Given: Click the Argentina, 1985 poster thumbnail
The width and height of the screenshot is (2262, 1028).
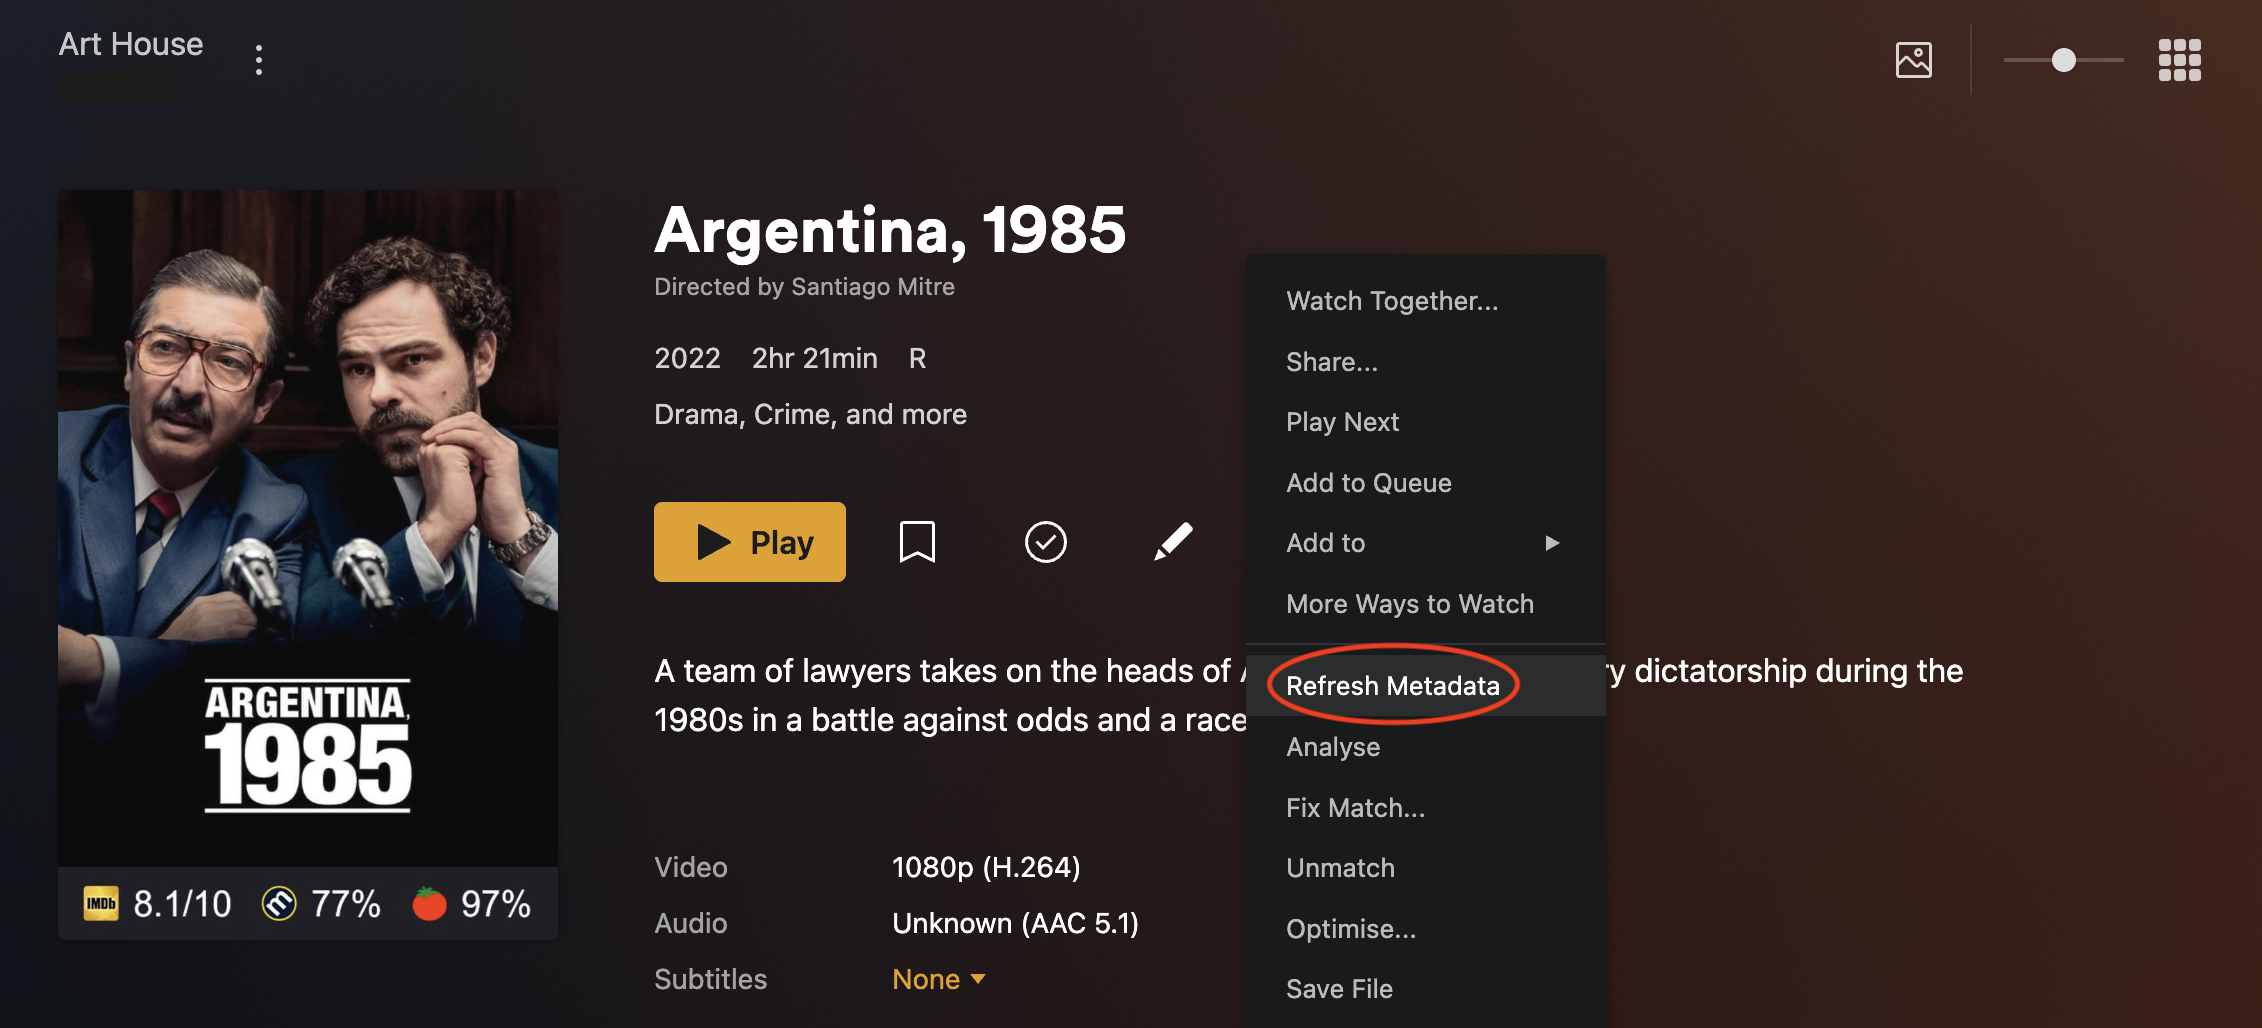Looking at the screenshot, I should click(308, 528).
